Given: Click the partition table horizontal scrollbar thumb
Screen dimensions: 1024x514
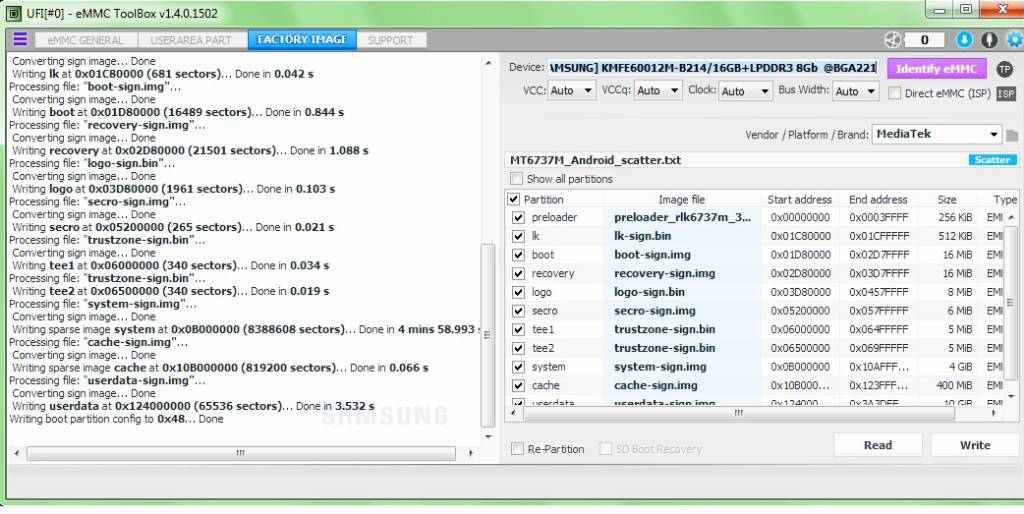Looking at the screenshot, I should [x=738, y=413].
